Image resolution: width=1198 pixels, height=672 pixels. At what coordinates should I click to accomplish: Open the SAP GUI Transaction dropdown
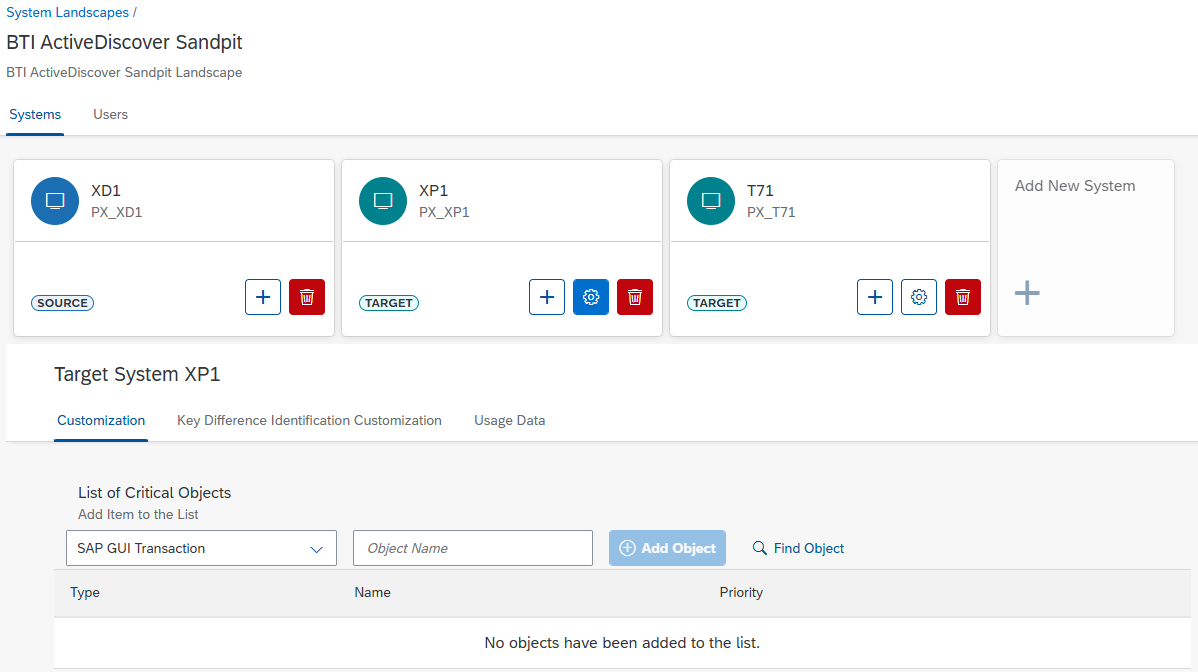pos(201,548)
